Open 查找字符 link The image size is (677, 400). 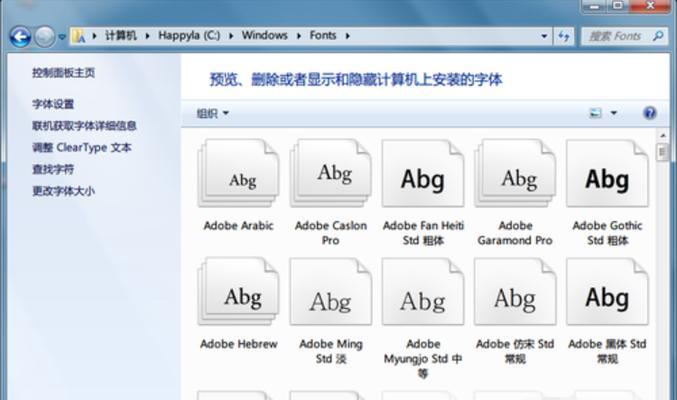[53, 169]
